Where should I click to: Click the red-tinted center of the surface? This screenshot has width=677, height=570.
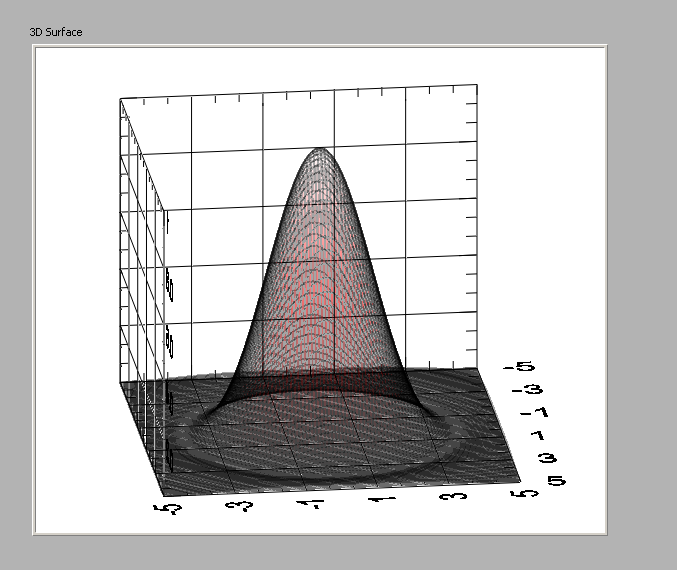[x=318, y=300]
